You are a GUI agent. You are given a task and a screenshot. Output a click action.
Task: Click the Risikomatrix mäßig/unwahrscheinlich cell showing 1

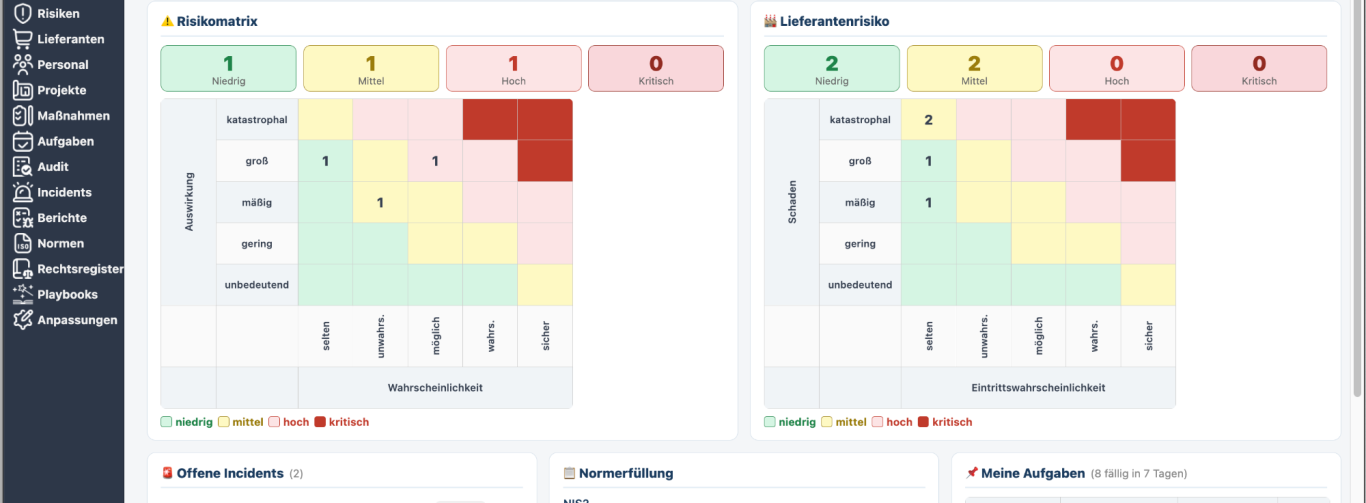(x=380, y=202)
